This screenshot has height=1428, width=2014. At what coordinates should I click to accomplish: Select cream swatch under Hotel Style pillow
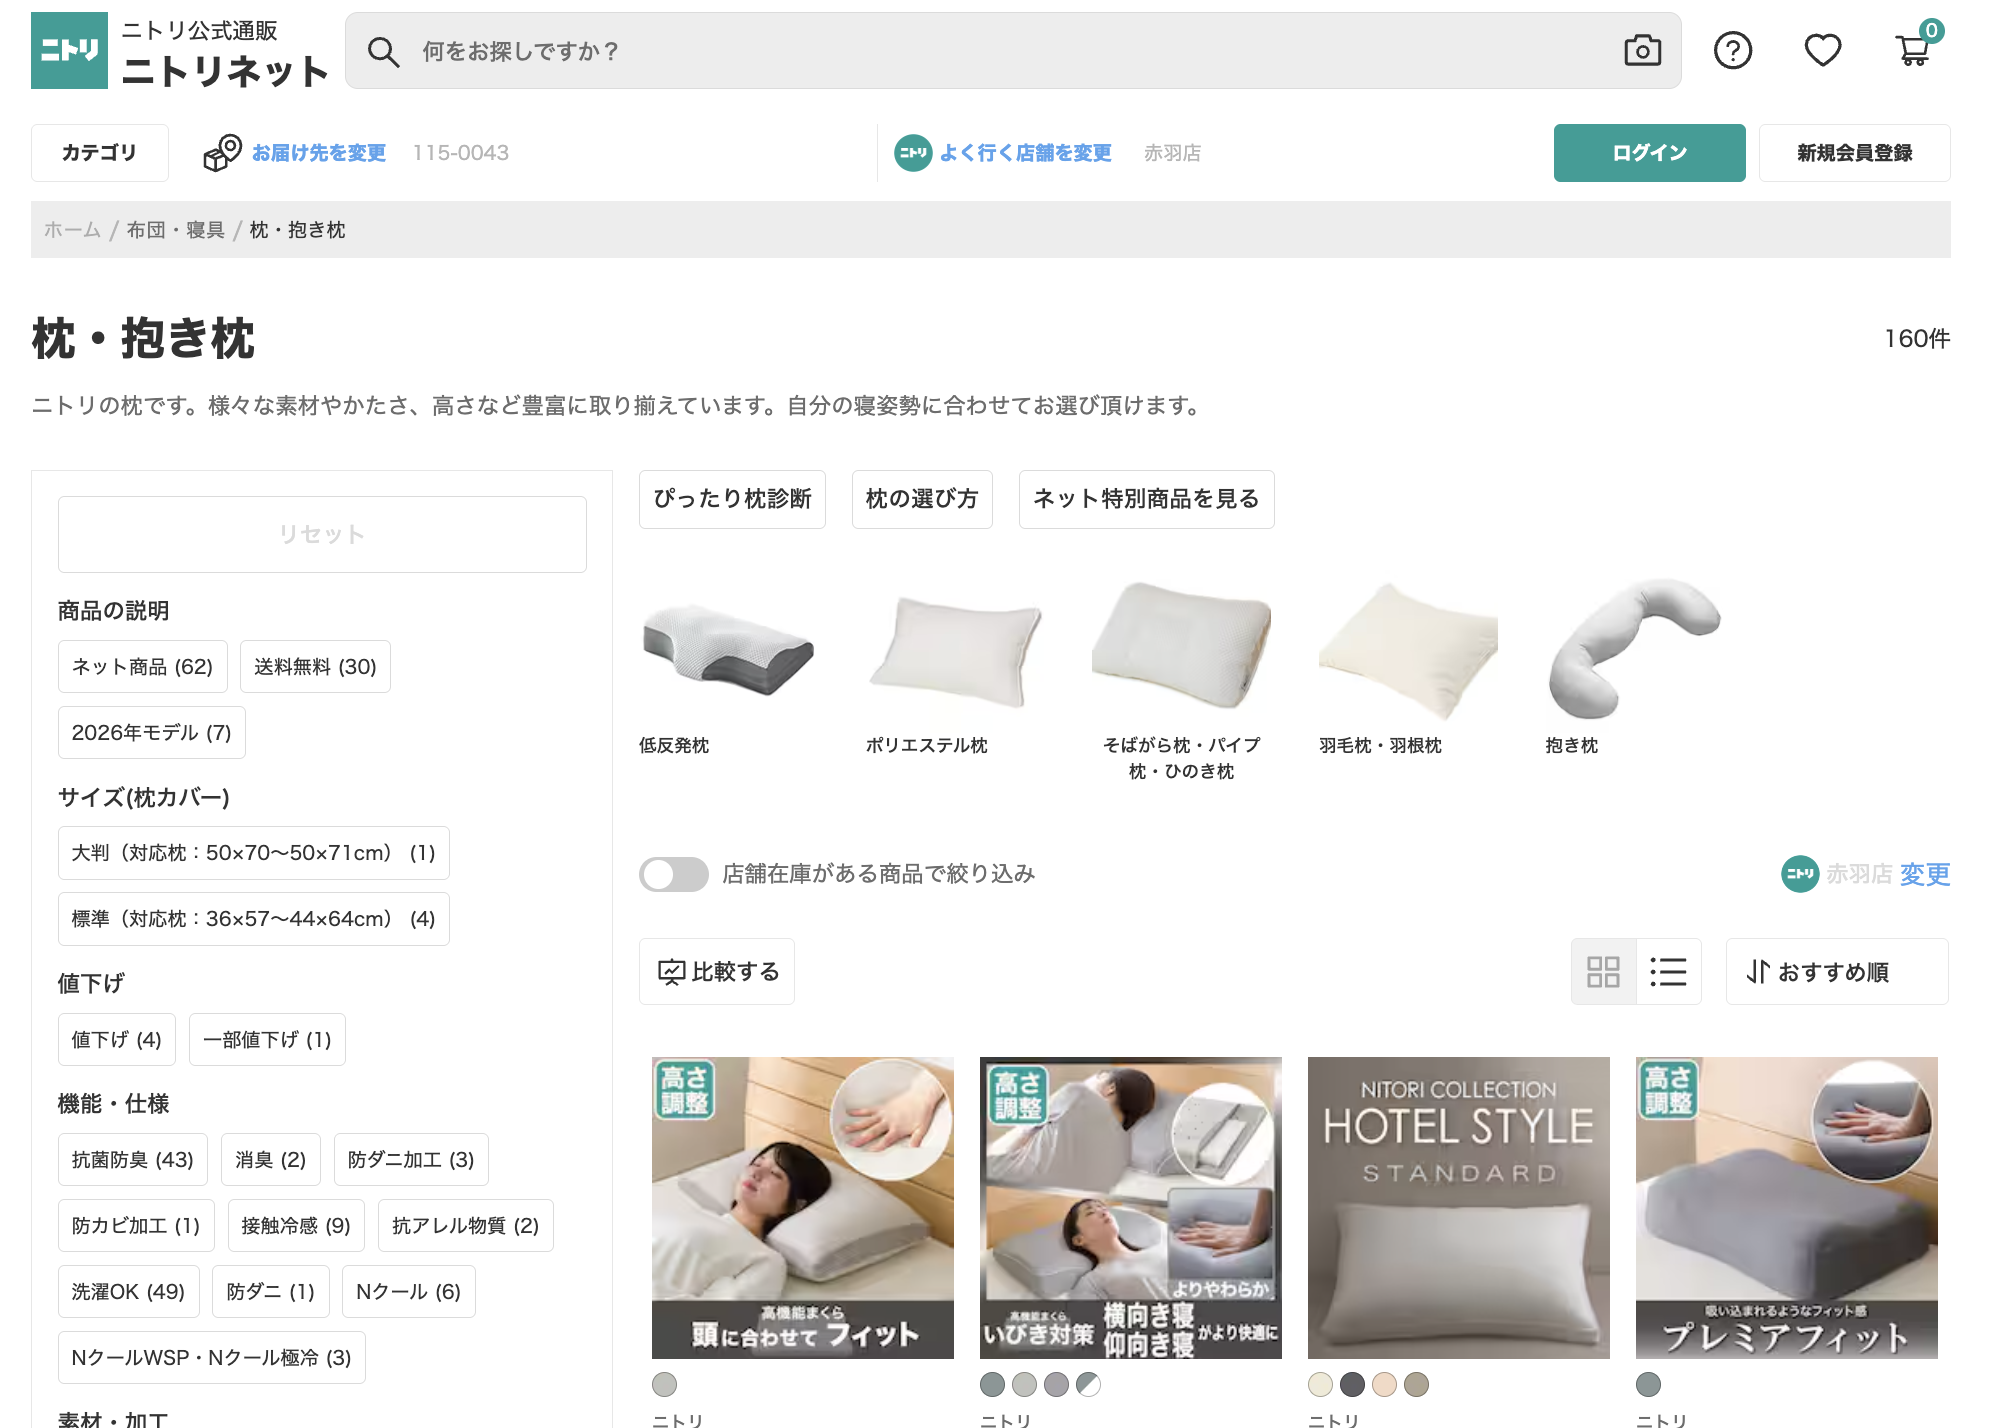1320,1385
